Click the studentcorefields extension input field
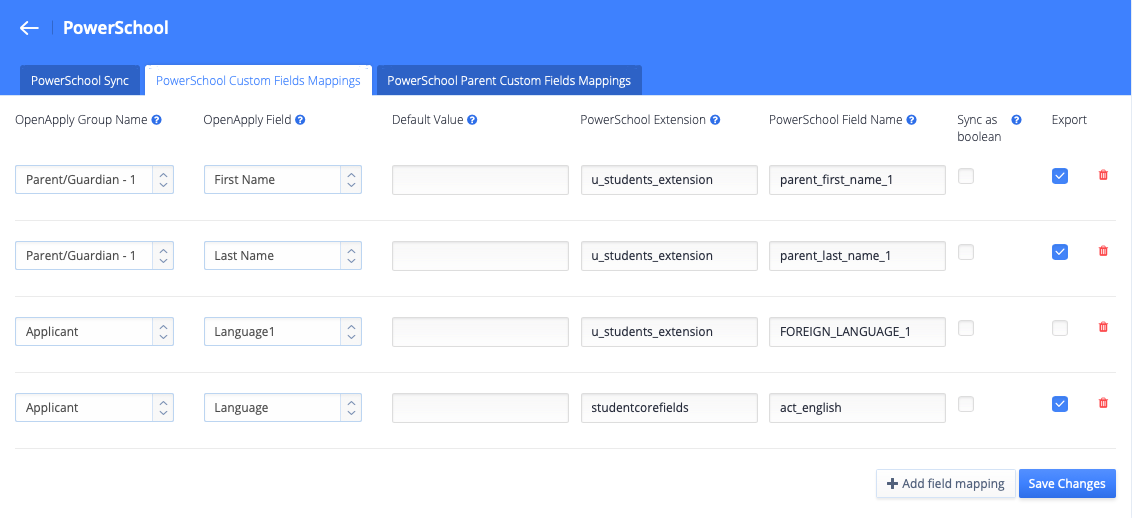The width and height of the screenshot is (1132, 518). (669, 408)
